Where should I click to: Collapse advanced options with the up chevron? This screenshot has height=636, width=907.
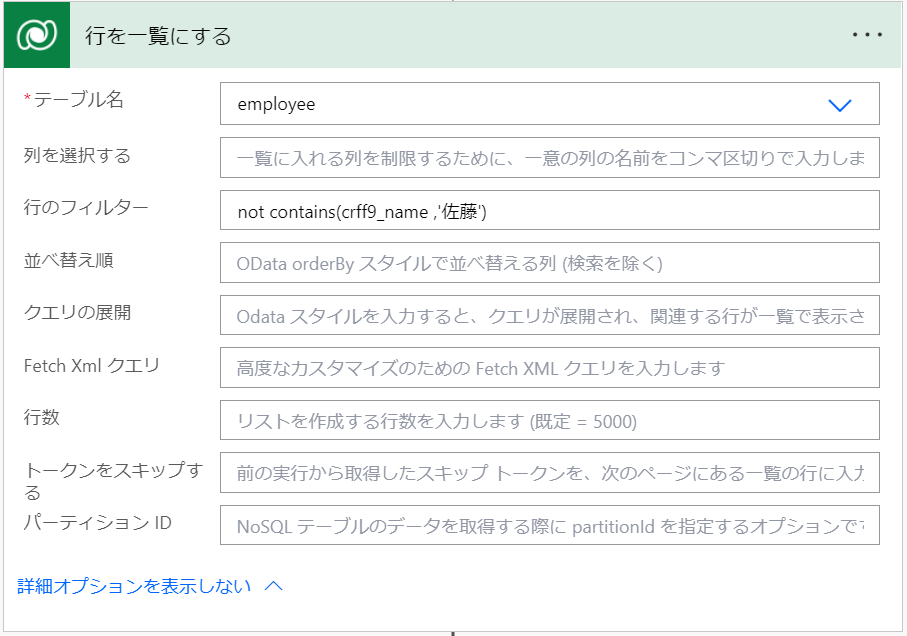[x=274, y=586]
